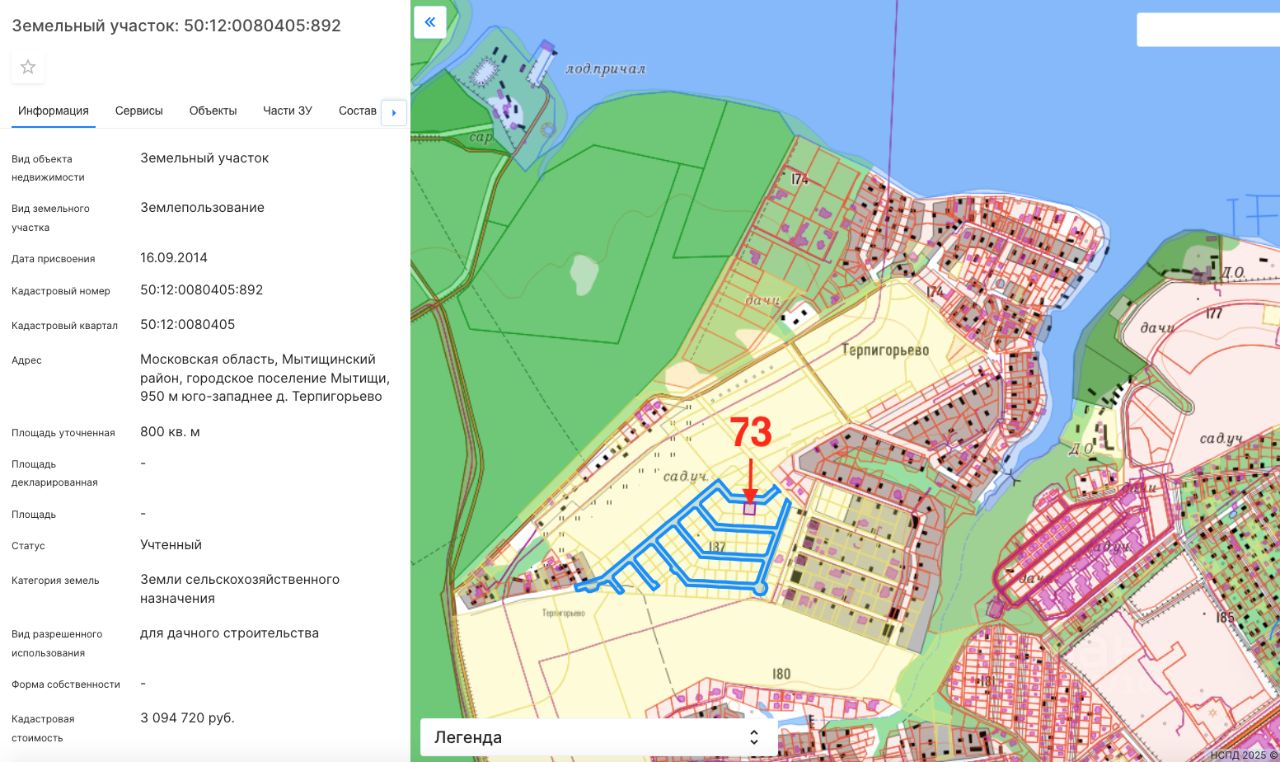Viewport: 1280px width, 762px height.
Task: Click the лодпричал label on the map
Action: click(x=605, y=69)
